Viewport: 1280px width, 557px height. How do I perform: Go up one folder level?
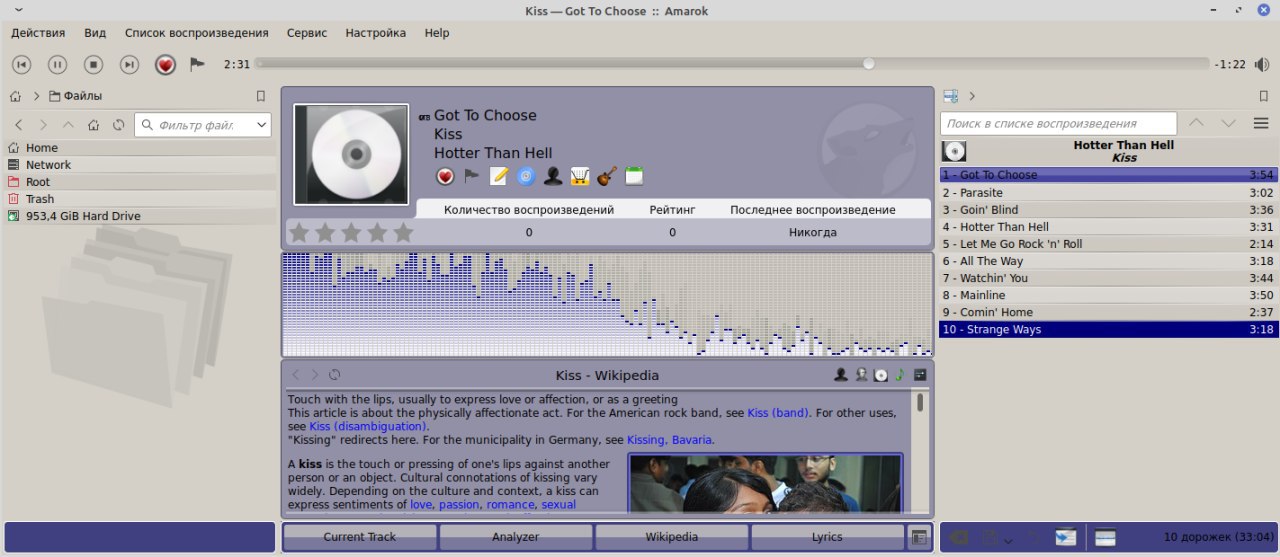point(68,125)
